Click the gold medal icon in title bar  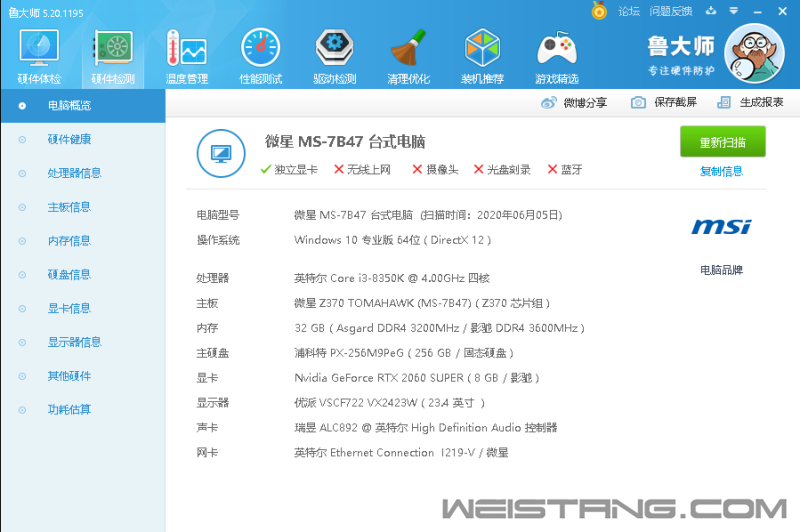tap(599, 11)
